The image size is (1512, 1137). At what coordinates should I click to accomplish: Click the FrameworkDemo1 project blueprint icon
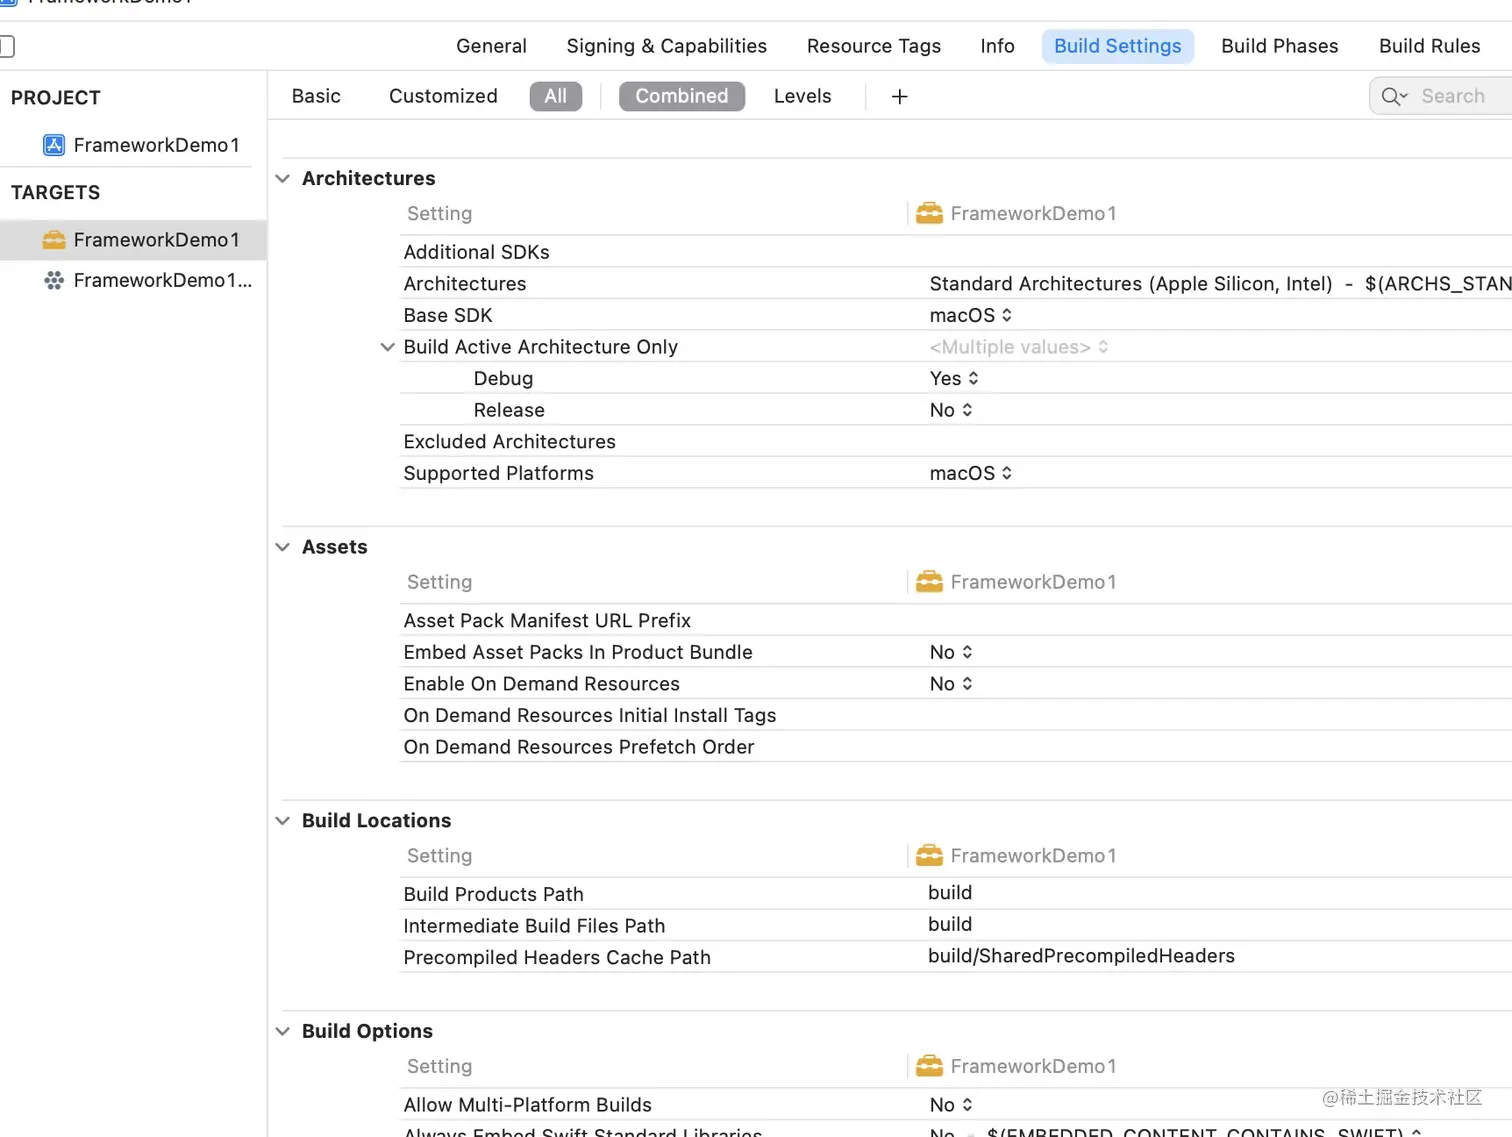tap(54, 145)
